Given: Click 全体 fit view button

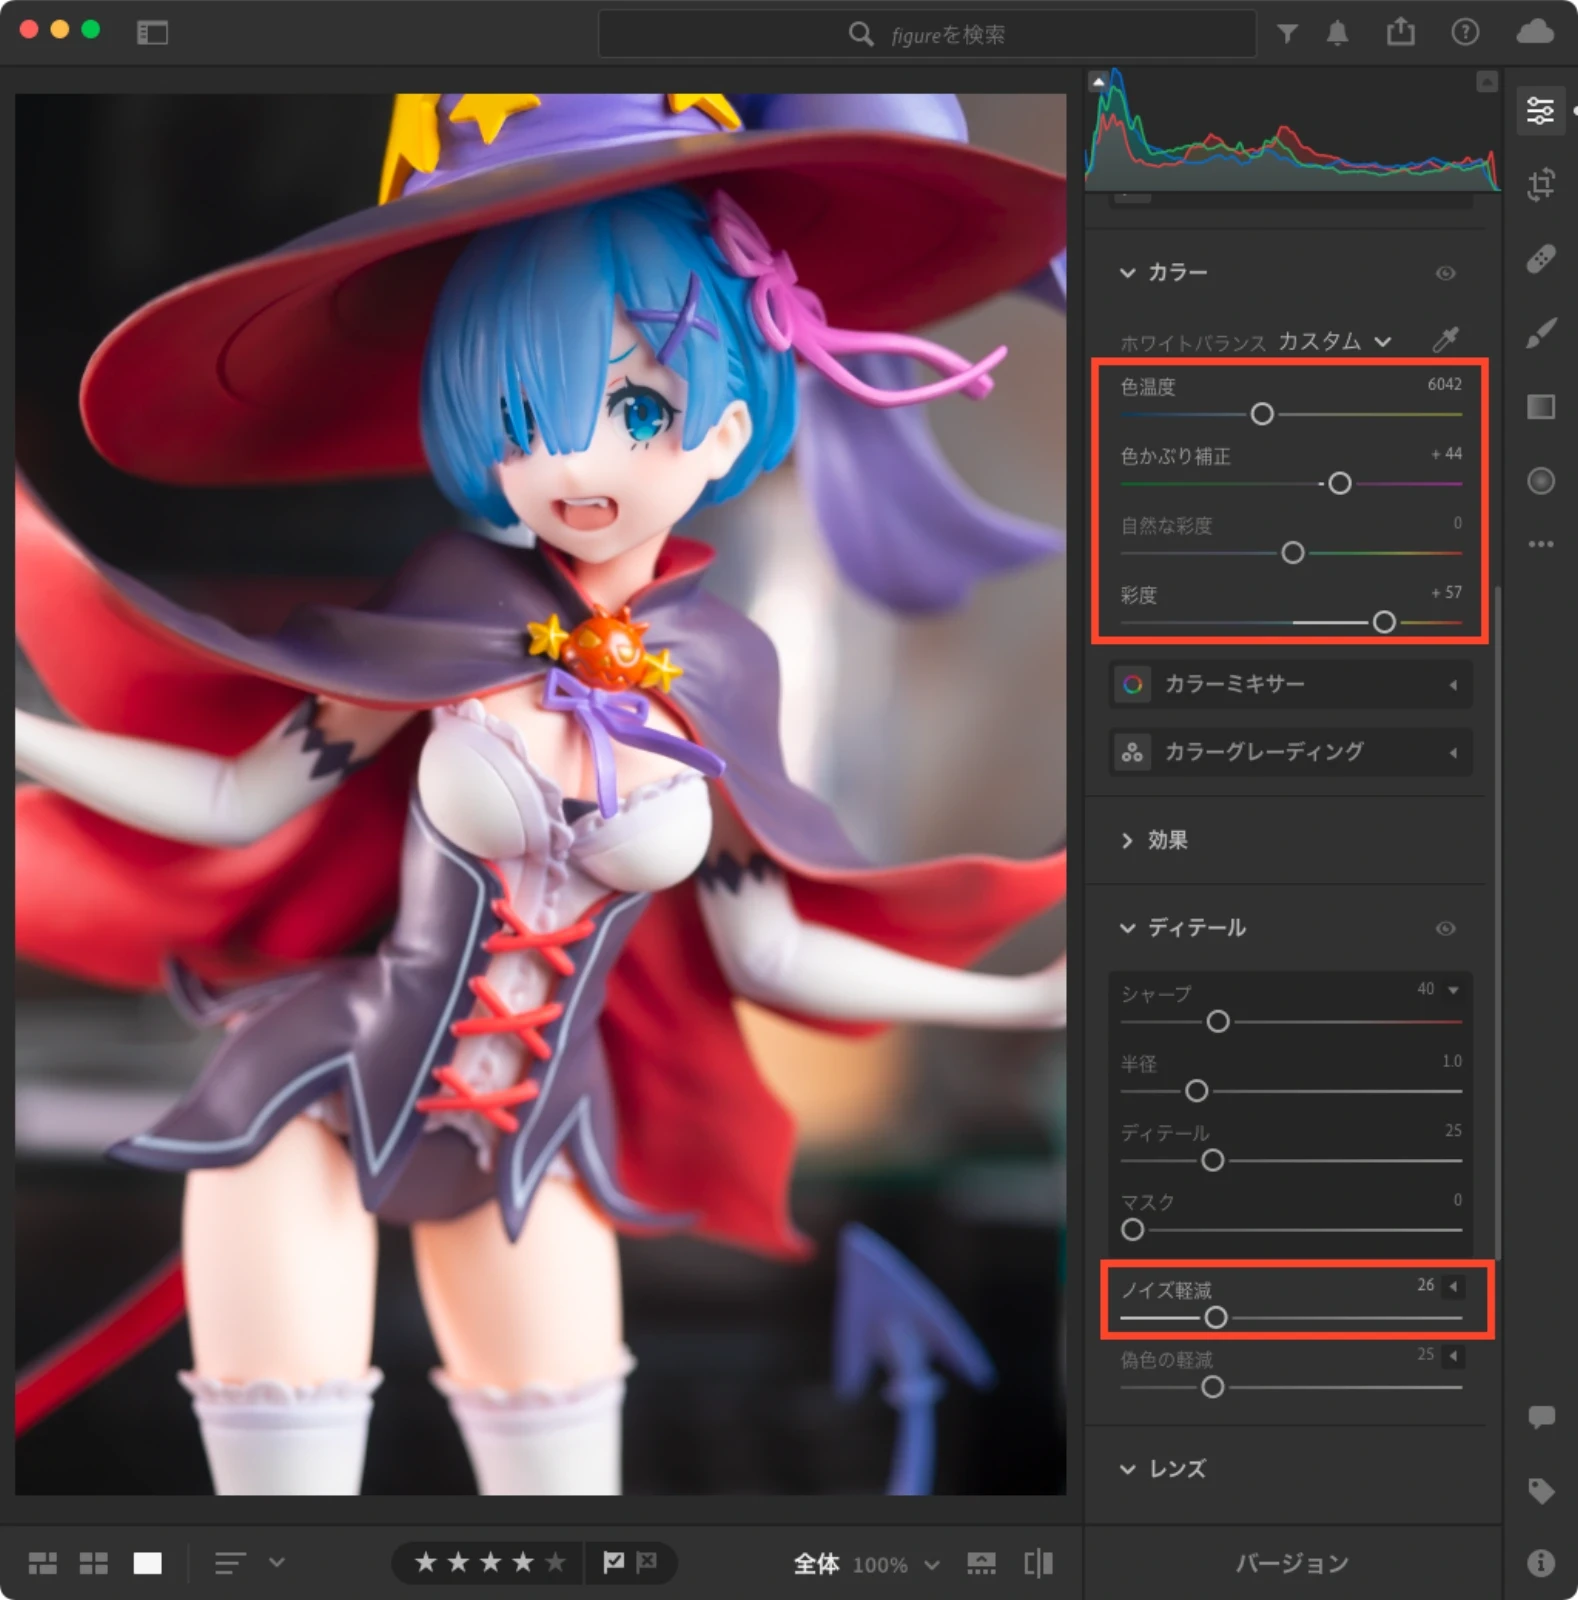Looking at the screenshot, I should point(816,1564).
